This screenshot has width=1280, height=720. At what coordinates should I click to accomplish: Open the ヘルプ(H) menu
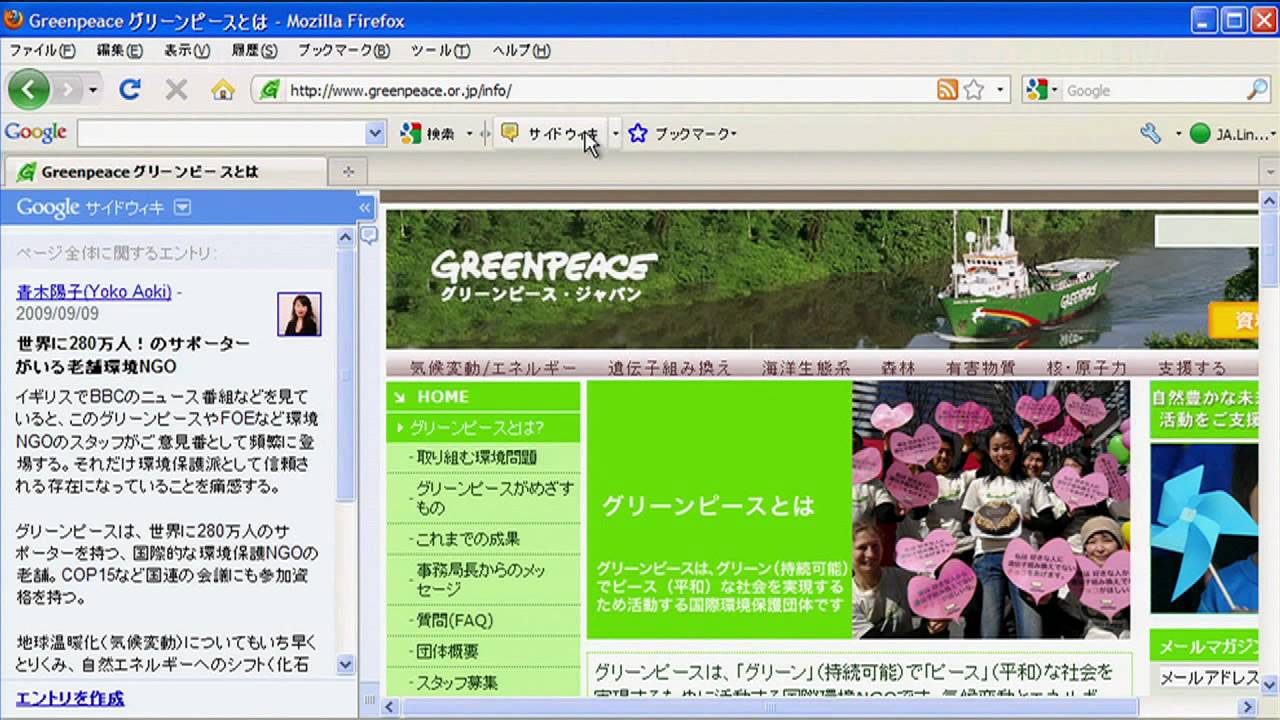point(521,51)
